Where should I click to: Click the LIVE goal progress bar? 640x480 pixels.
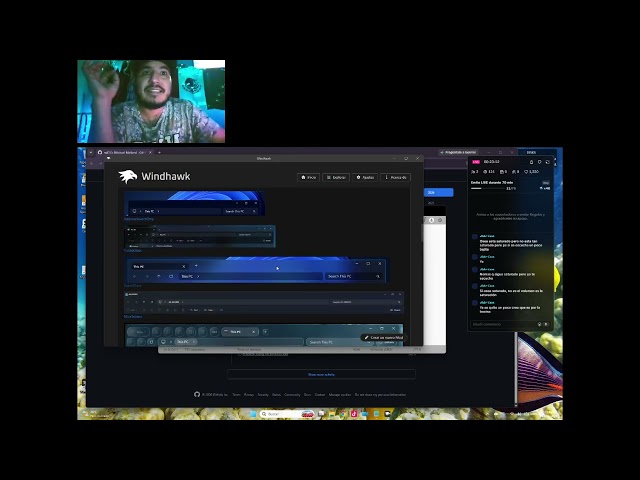(x=488, y=189)
